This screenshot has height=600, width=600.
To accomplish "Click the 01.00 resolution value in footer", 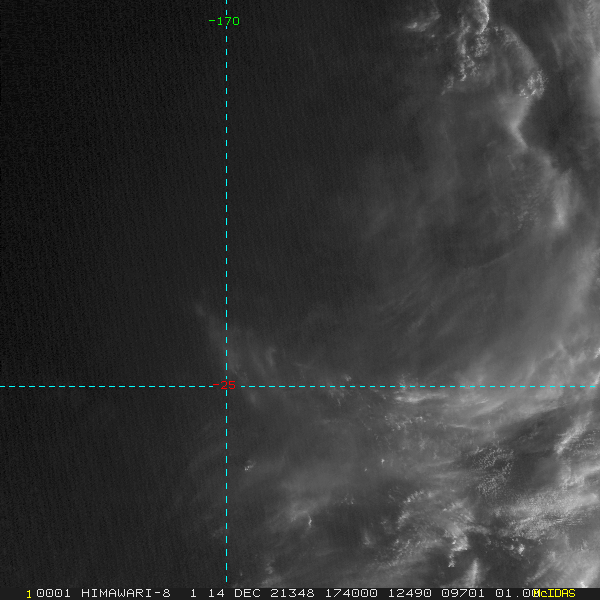I will (x=511, y=593).
